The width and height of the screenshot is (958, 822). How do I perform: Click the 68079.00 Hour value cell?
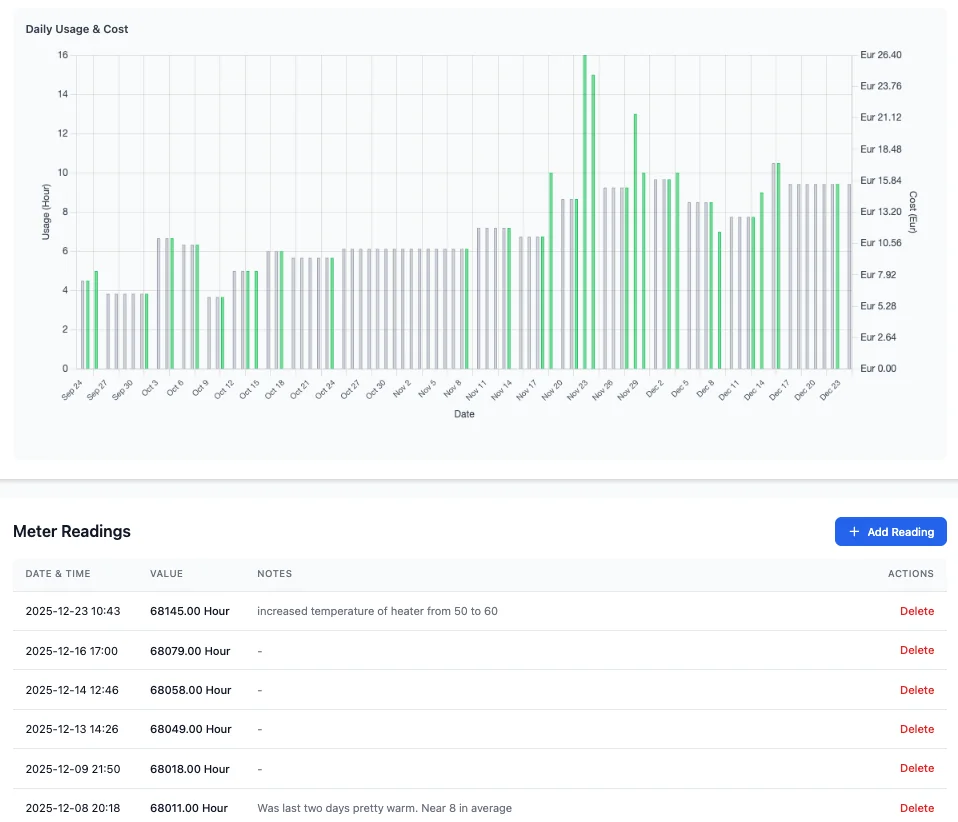pyautogui.click(x=190, y=651)
